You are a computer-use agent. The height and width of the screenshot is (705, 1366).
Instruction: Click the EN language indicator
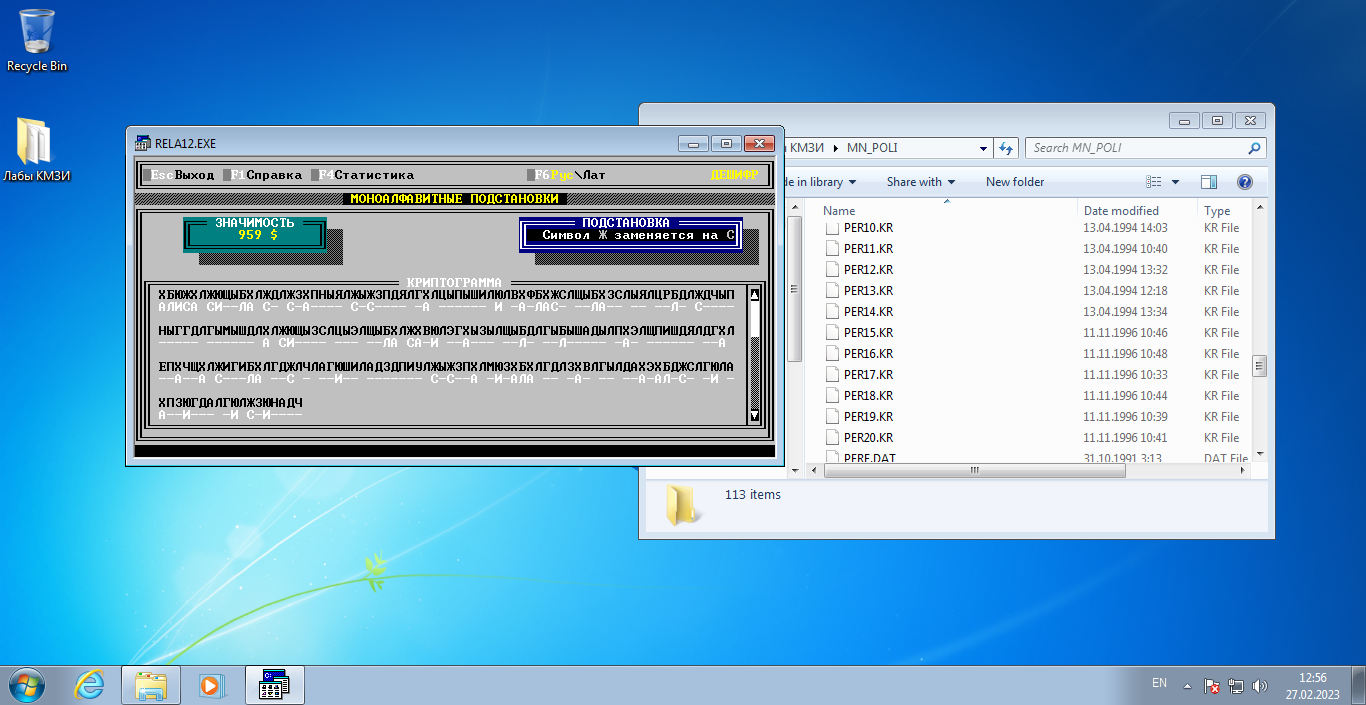1159,683
